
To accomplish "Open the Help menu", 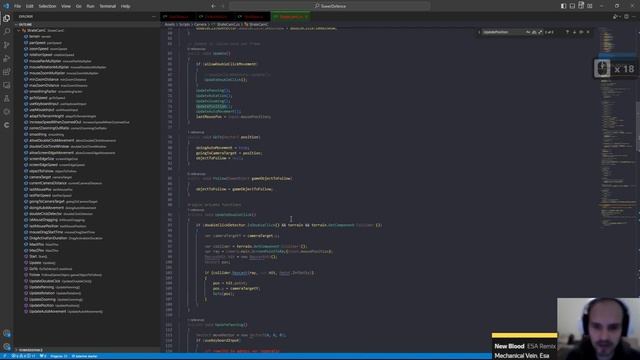I will point(125,6).
